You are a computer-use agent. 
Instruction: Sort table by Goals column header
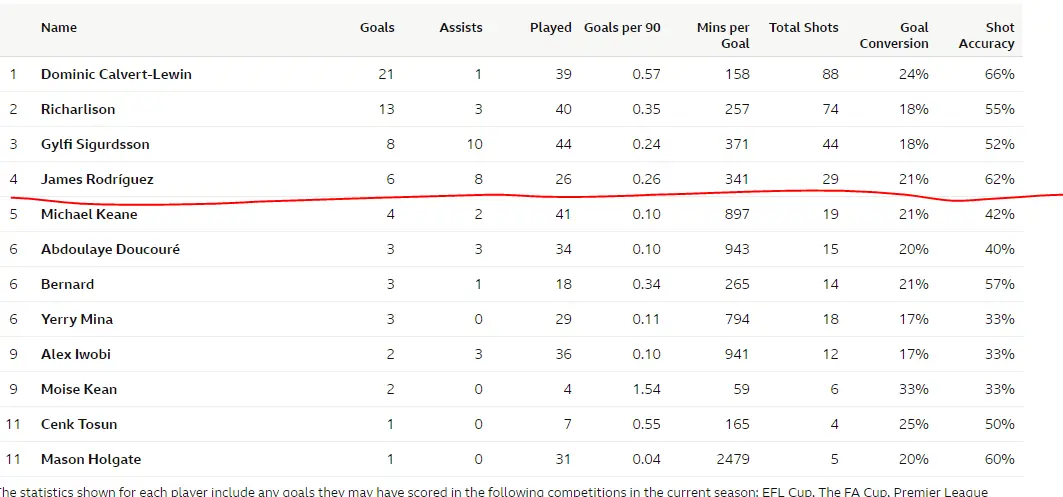click(x=377, y=28)
